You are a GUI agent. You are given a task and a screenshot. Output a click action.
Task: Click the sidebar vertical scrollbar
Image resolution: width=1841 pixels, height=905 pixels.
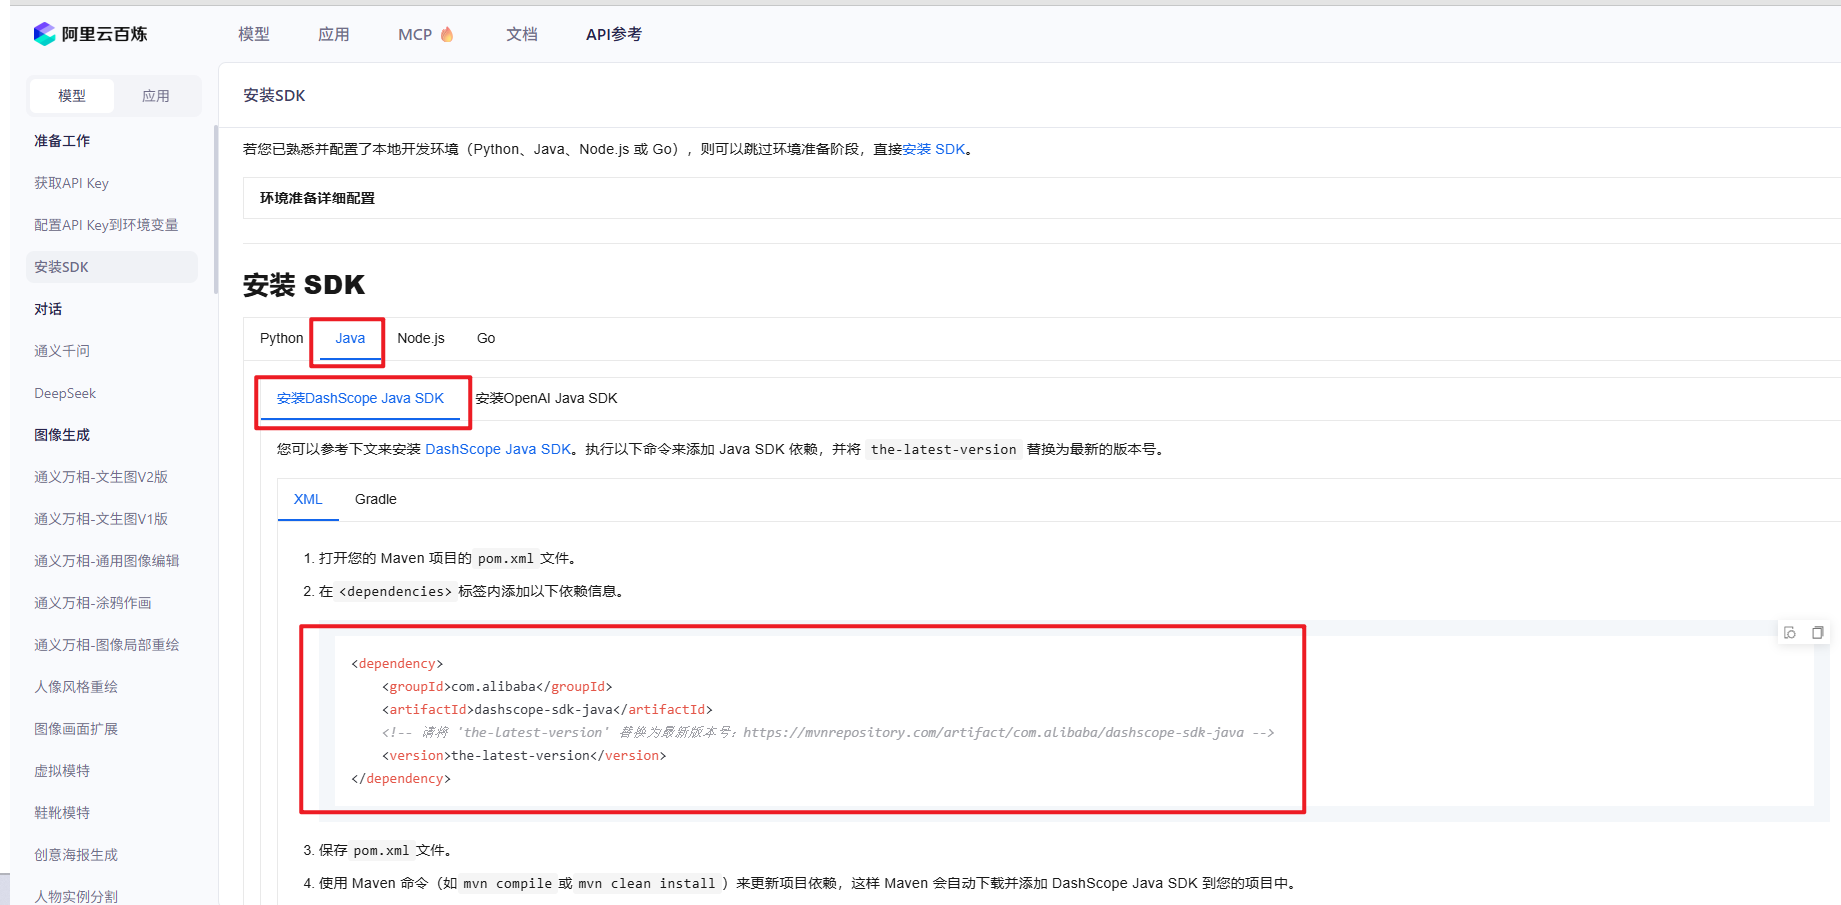[216, 209]
